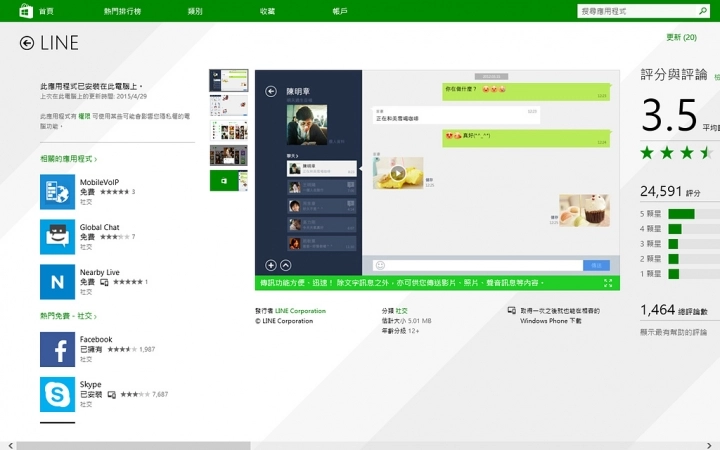Viewport: 720px width, 450px height.
Task: Click the 1,464 review count text
Action: [674, 310]
